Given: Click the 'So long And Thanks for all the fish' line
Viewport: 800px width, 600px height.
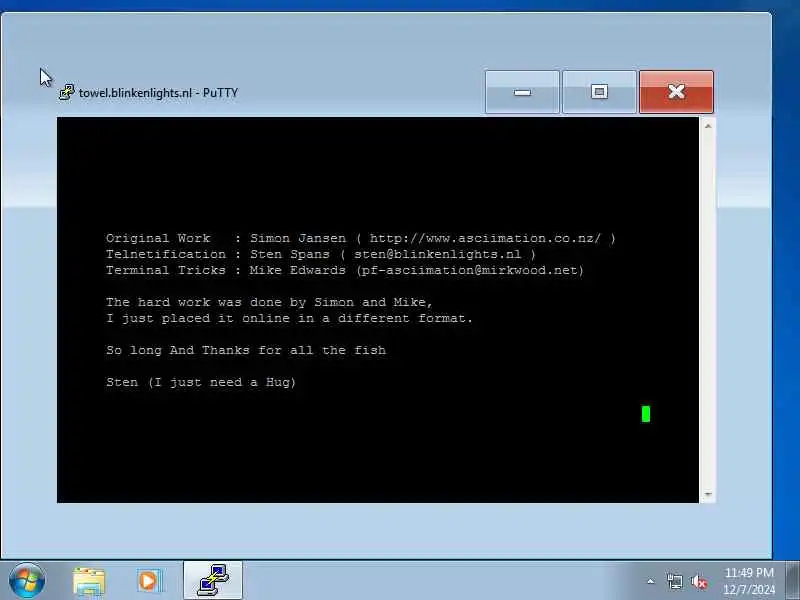Looking at the screenshot, I should (246, 350).
